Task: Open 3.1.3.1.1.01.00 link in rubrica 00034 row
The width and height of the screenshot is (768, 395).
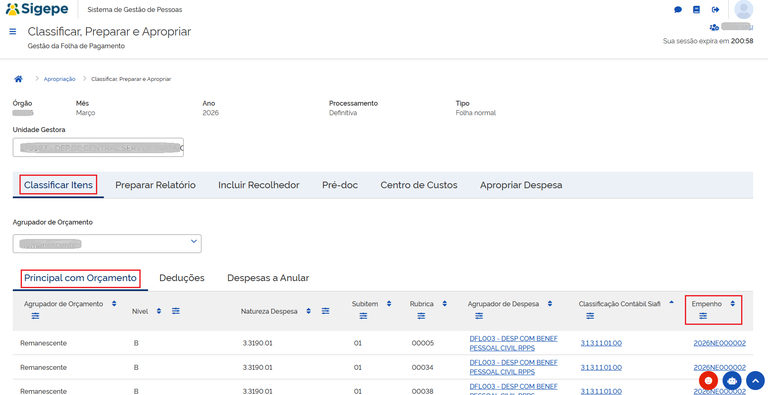Action: click(x=601, y=367)
